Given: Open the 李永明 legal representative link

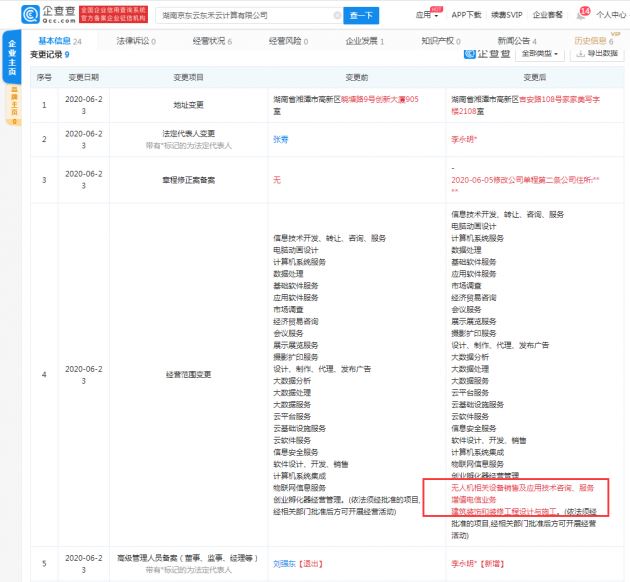Looking at the screenshot, I should [x=464, y=139].
